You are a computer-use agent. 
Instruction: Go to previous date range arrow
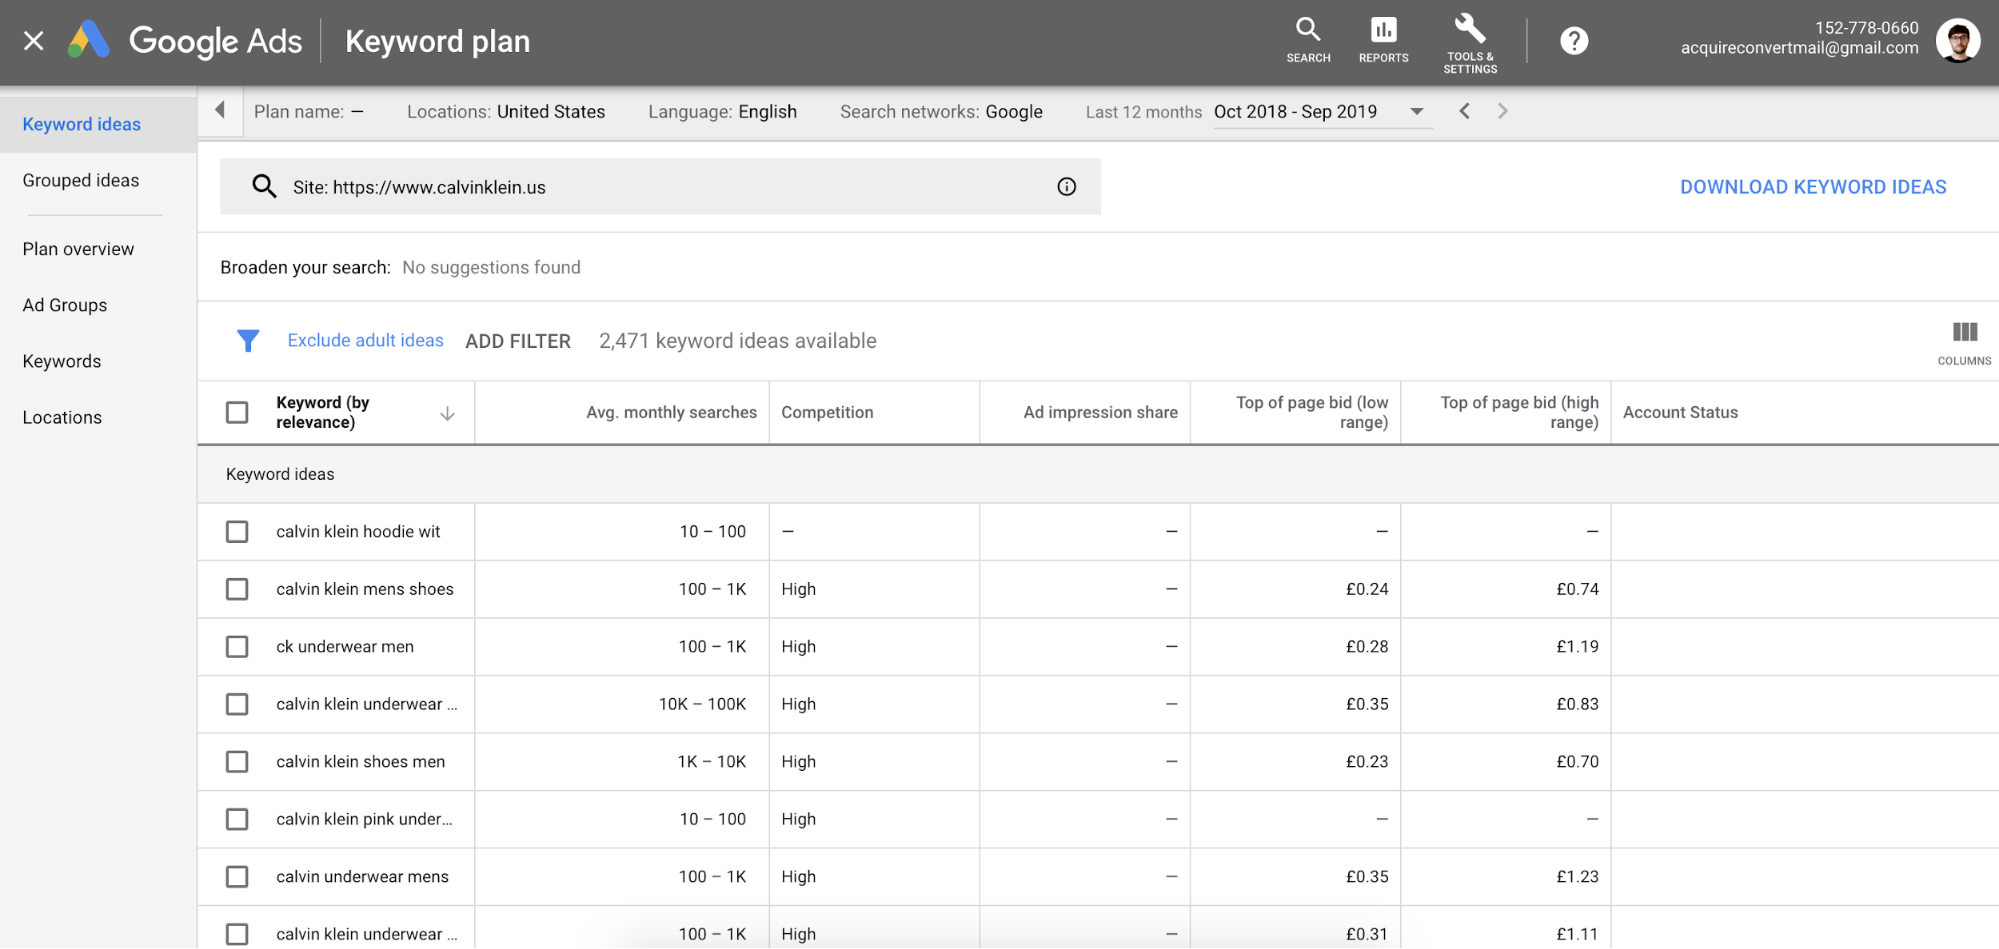1464,111
